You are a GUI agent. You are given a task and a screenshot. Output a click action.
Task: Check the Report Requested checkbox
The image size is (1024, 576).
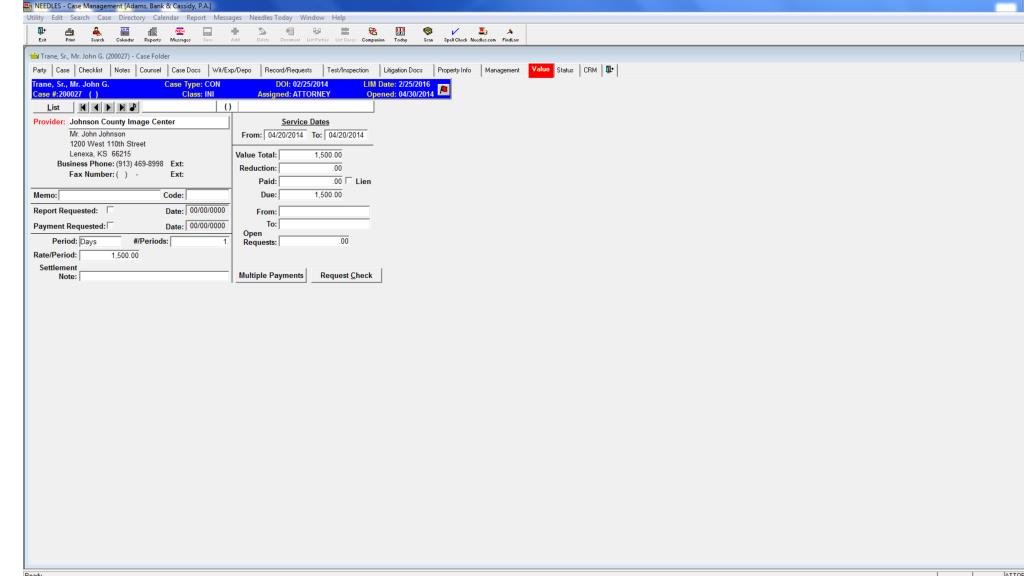point(109,211)
